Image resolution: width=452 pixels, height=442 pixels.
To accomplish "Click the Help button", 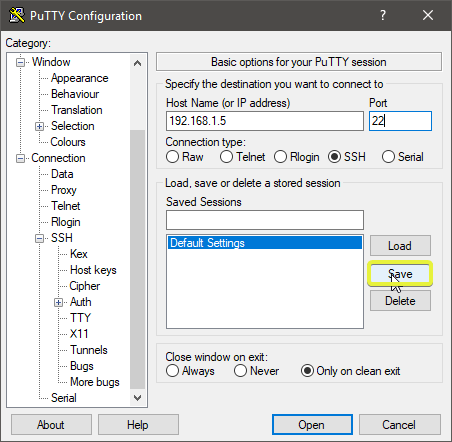I will [x=138, y=425].
